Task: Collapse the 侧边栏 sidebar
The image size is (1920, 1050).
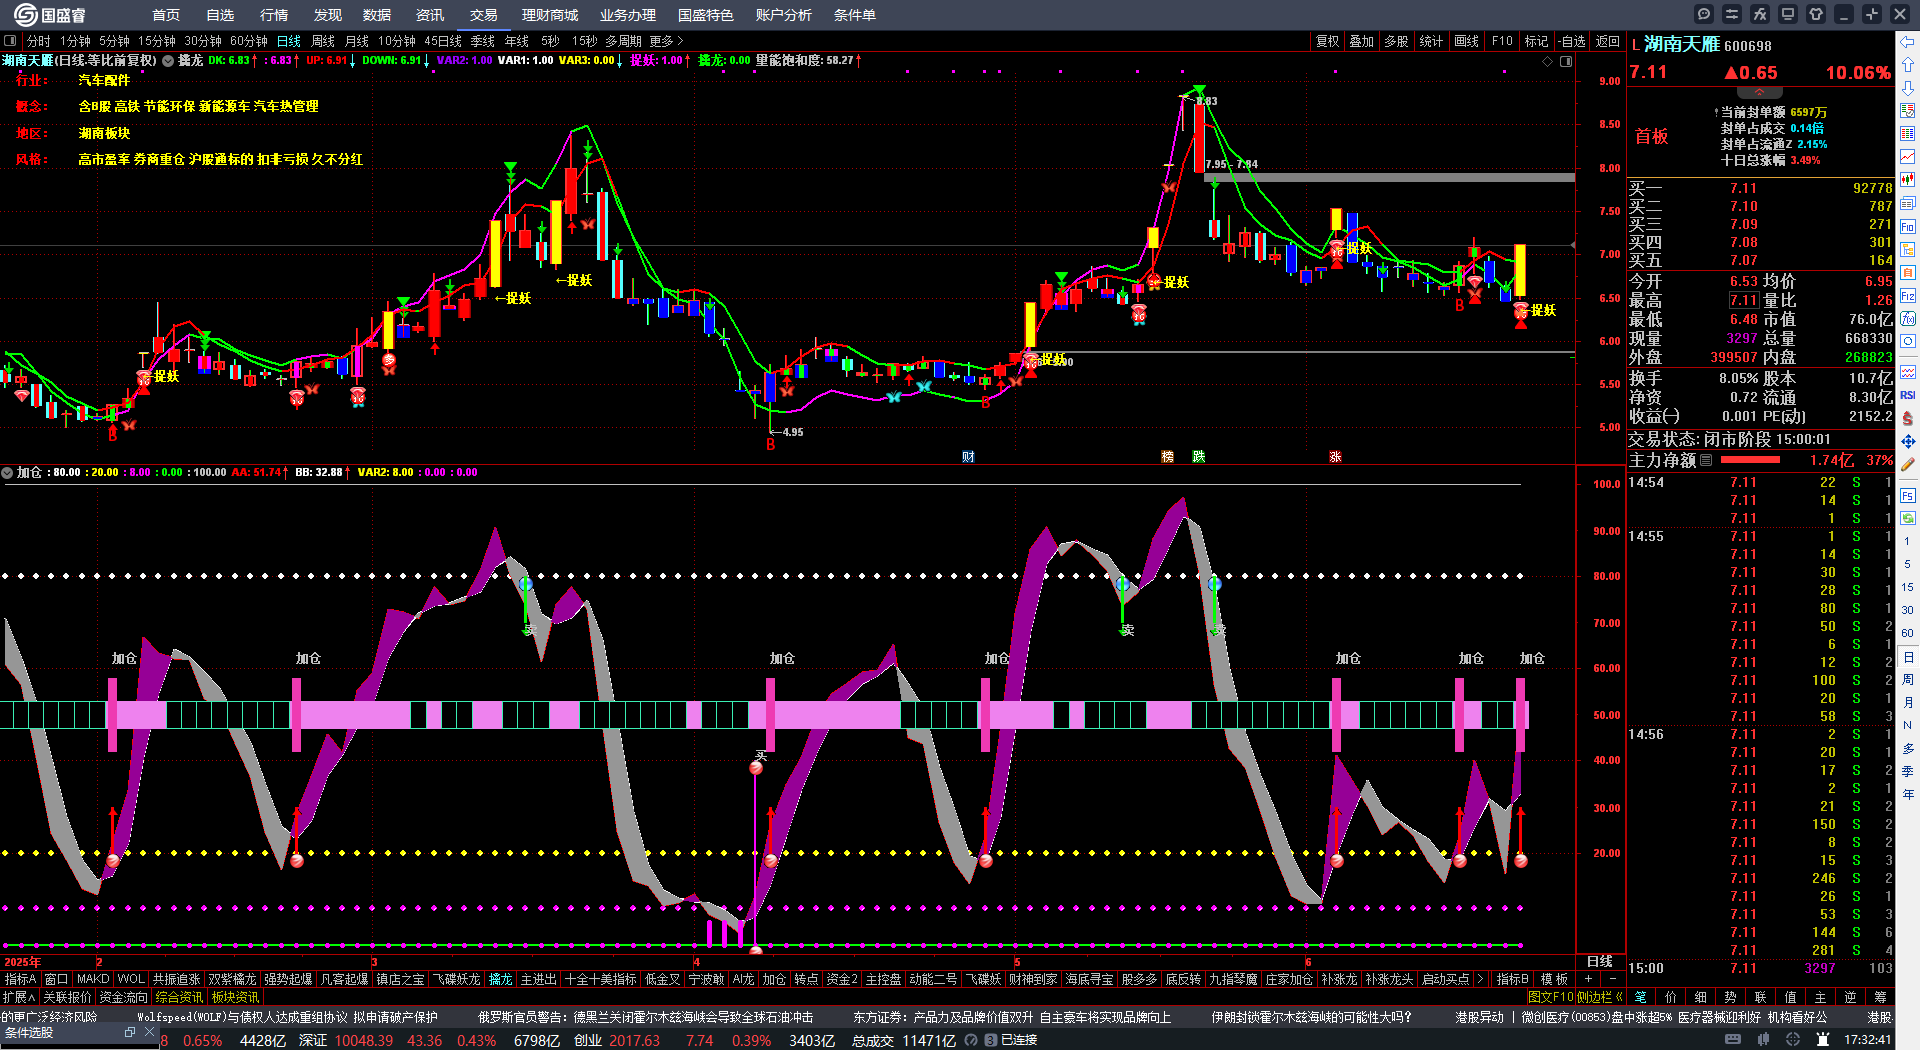Action: point(1601,997)
